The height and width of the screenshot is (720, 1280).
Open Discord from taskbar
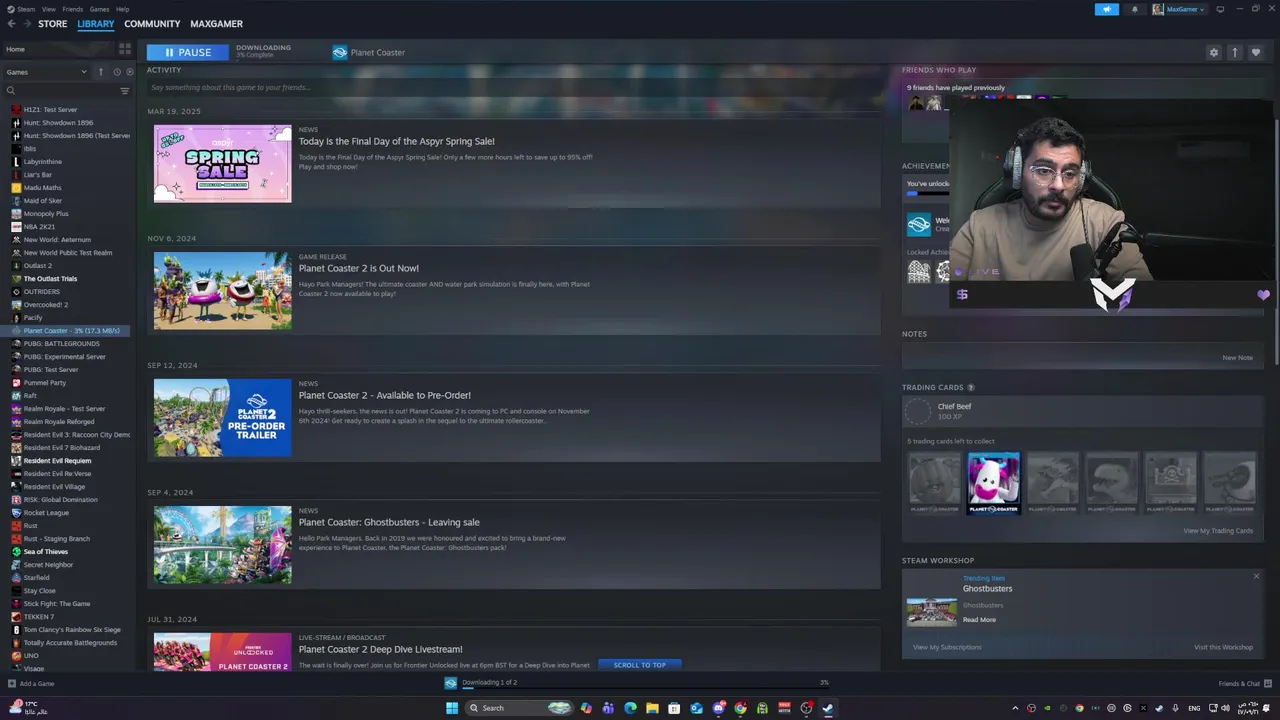[718, 708]
